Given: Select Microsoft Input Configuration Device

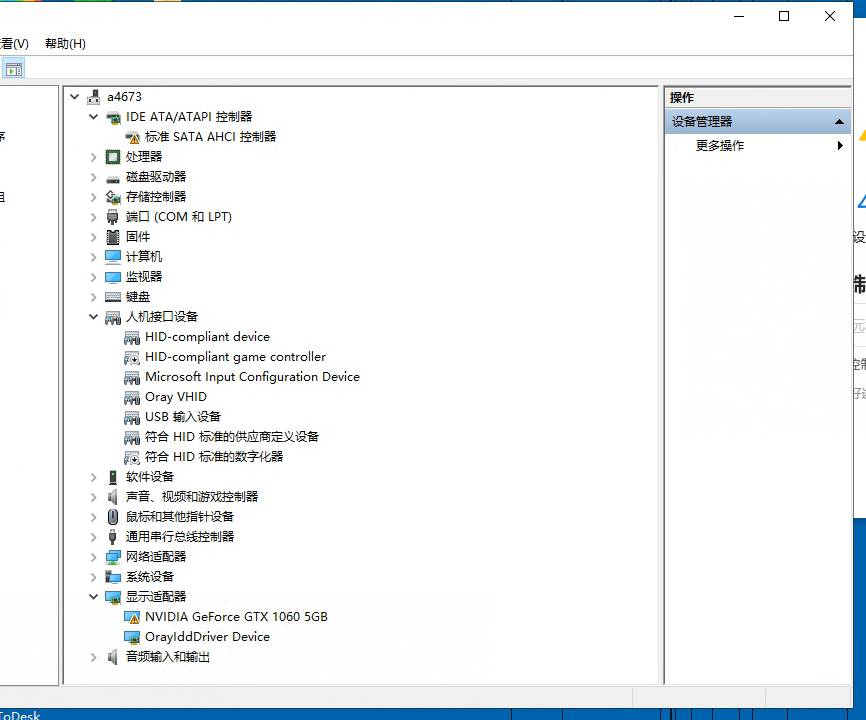Looking at the screenshot, I should click(x=252, y=377).
